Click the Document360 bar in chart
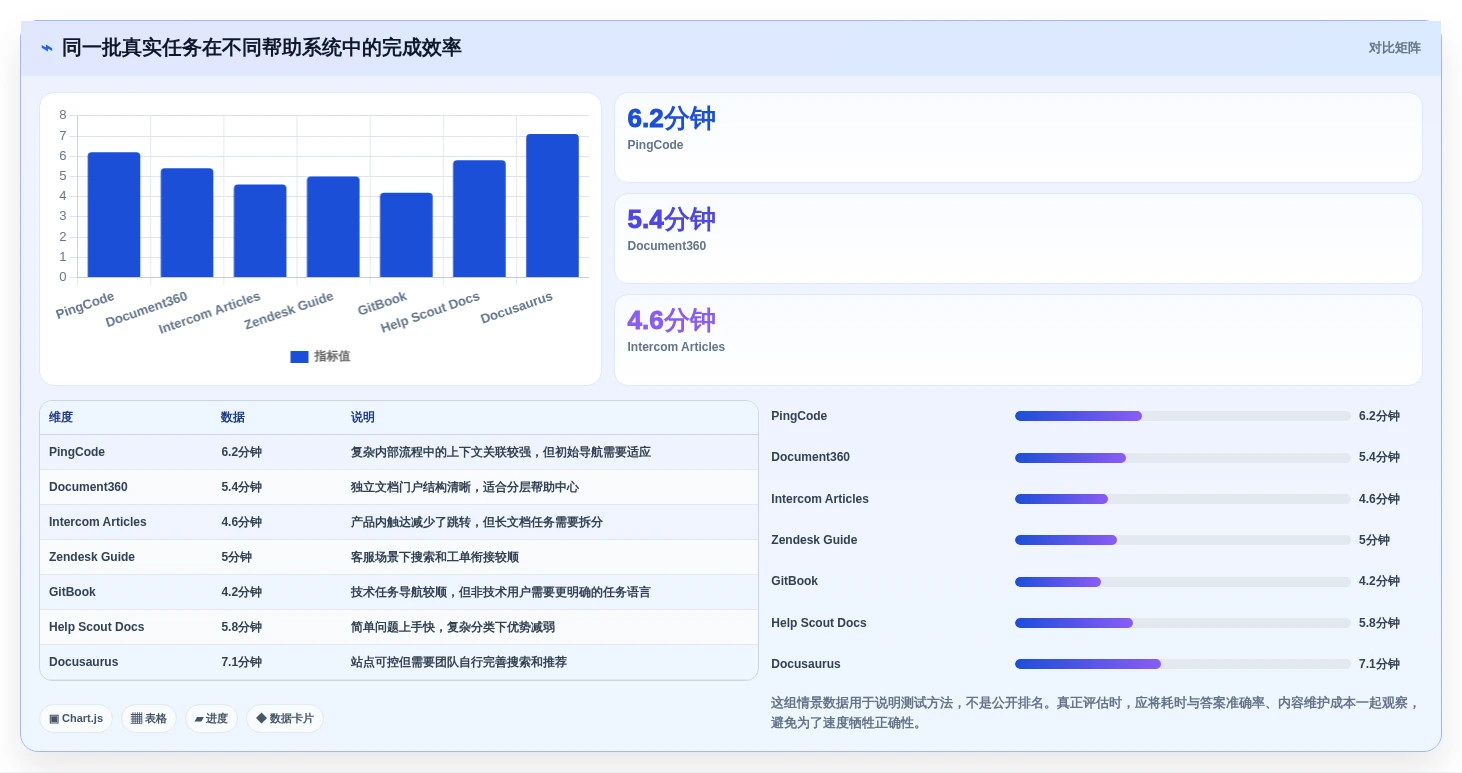Image resolution: width=1462 pixels, height=773 pixels. coord(187,222)
